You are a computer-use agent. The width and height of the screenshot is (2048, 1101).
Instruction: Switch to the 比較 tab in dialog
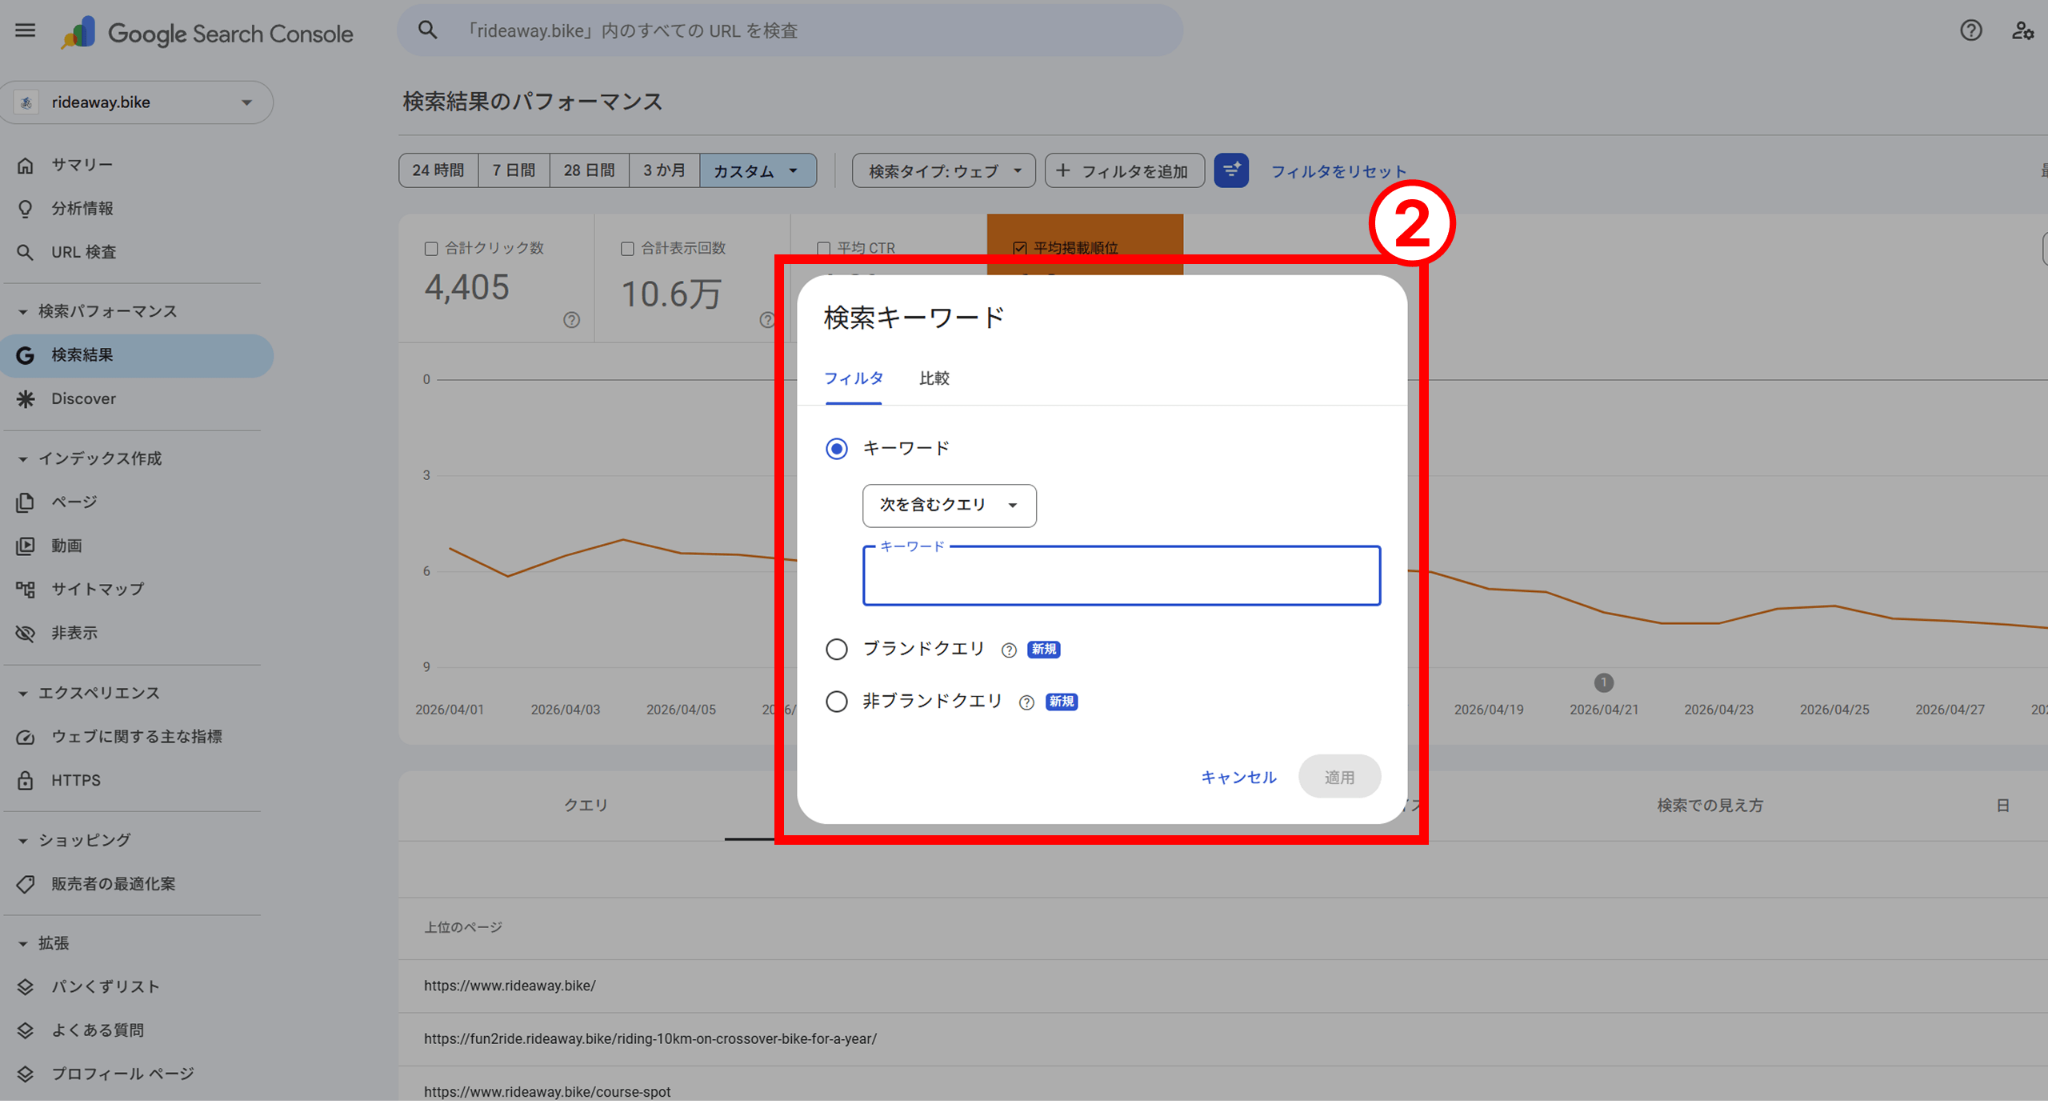pyautogui.click(x=934, y=379)
